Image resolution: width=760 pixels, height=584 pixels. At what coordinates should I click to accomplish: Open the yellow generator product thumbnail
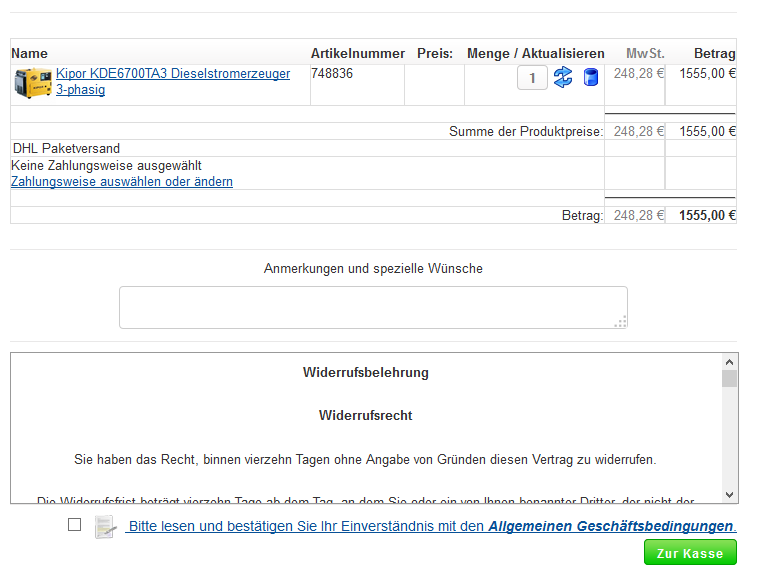pos(33,82)
